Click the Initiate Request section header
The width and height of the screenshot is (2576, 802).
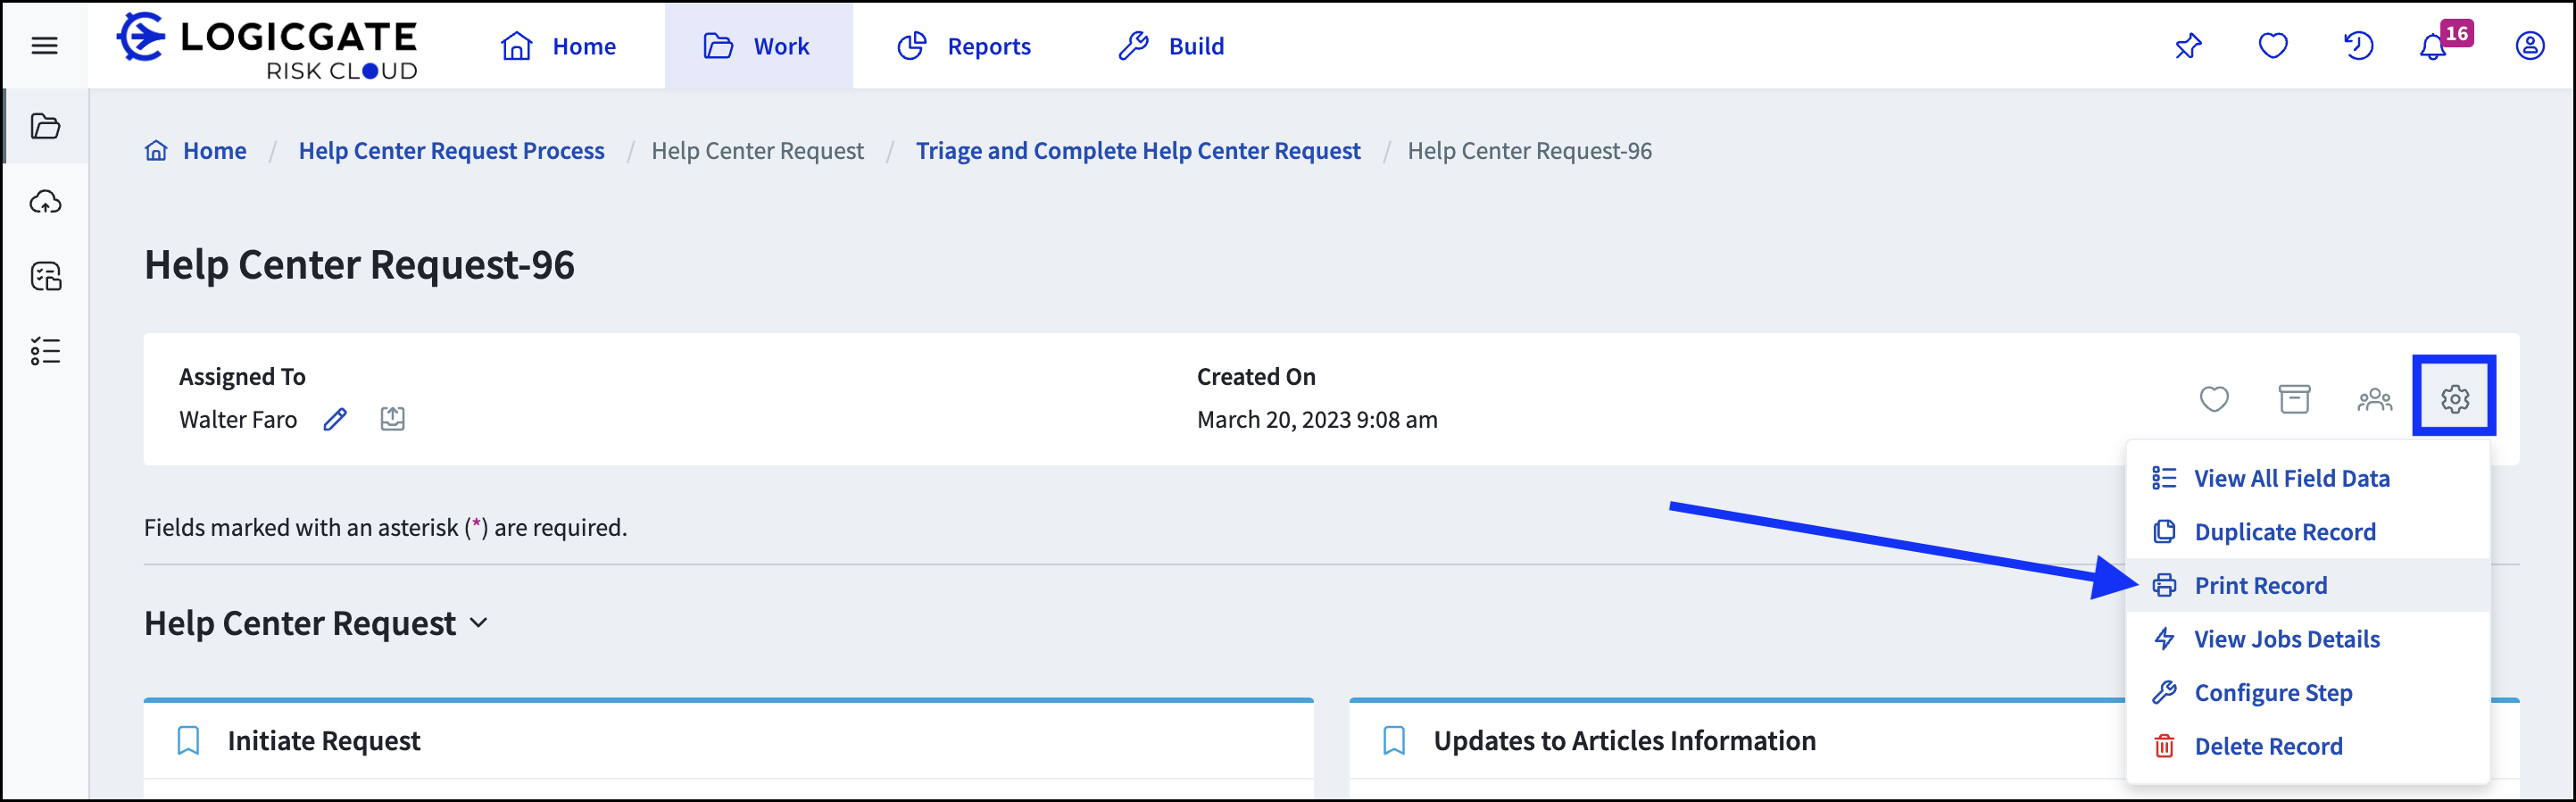click(323, 740)
